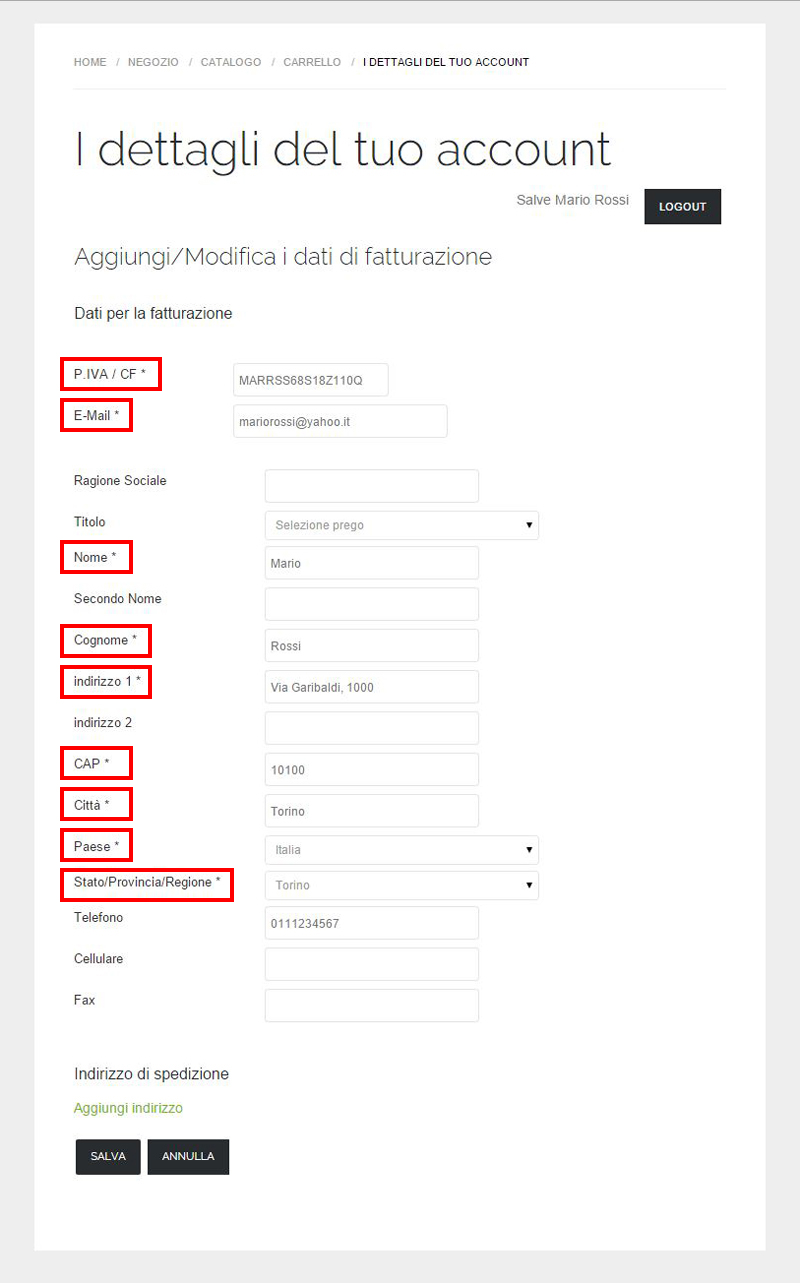Go to HOME in the breadcrumb
Image resolution: width=800 pixels, height=1283 pixels.
pos(90,62)
